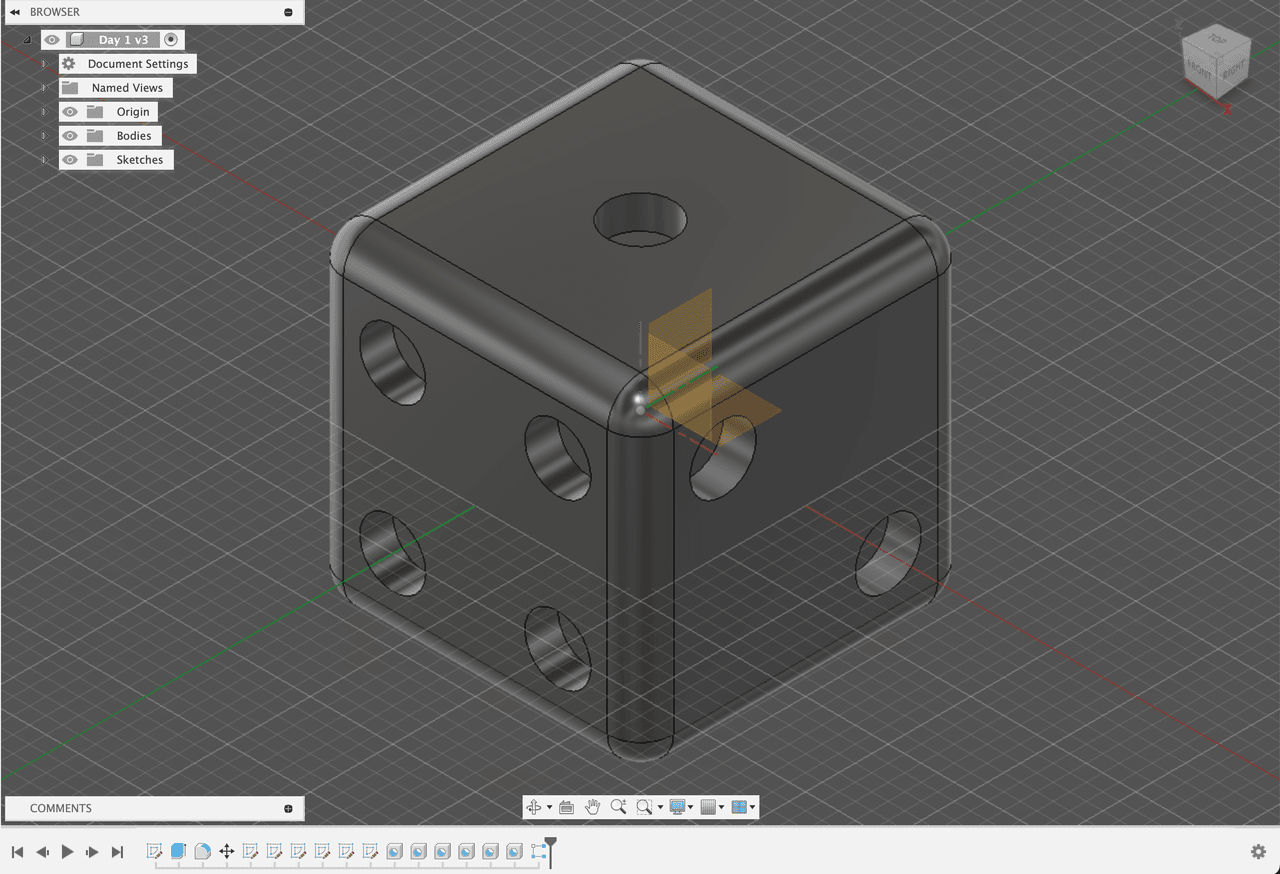This screenshot has width=1280, height=874.
Task: Jump to the beginning of the timeline
Action: [x=17, y=852]
